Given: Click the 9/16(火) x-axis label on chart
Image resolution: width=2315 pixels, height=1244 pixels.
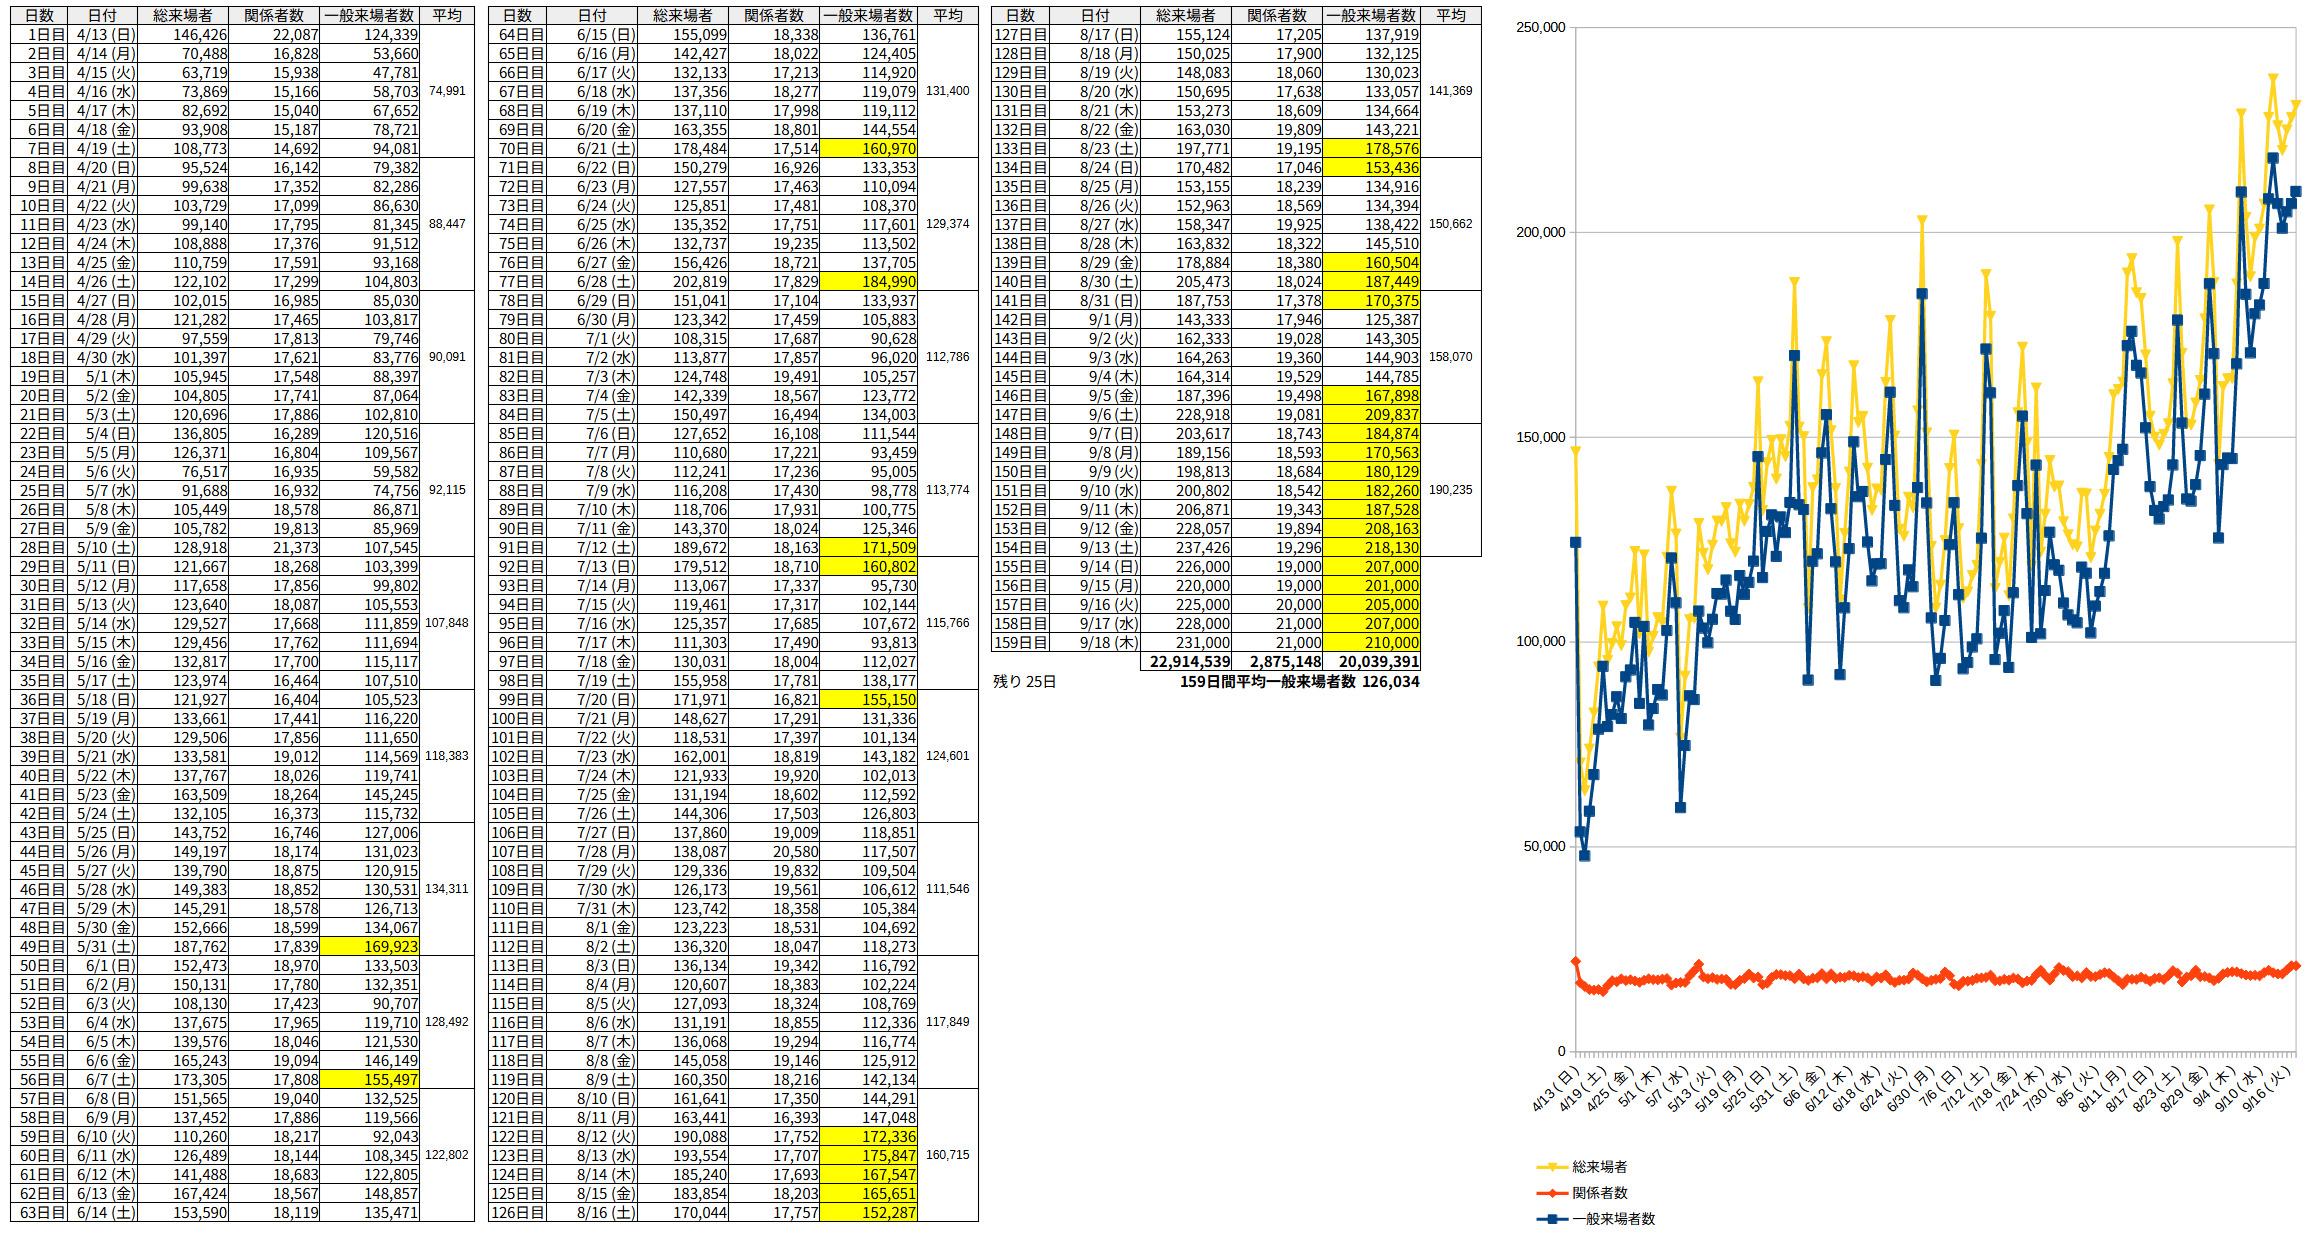Looking at the screenshot, I should pyautogui.click(x=2266, y=1088).
